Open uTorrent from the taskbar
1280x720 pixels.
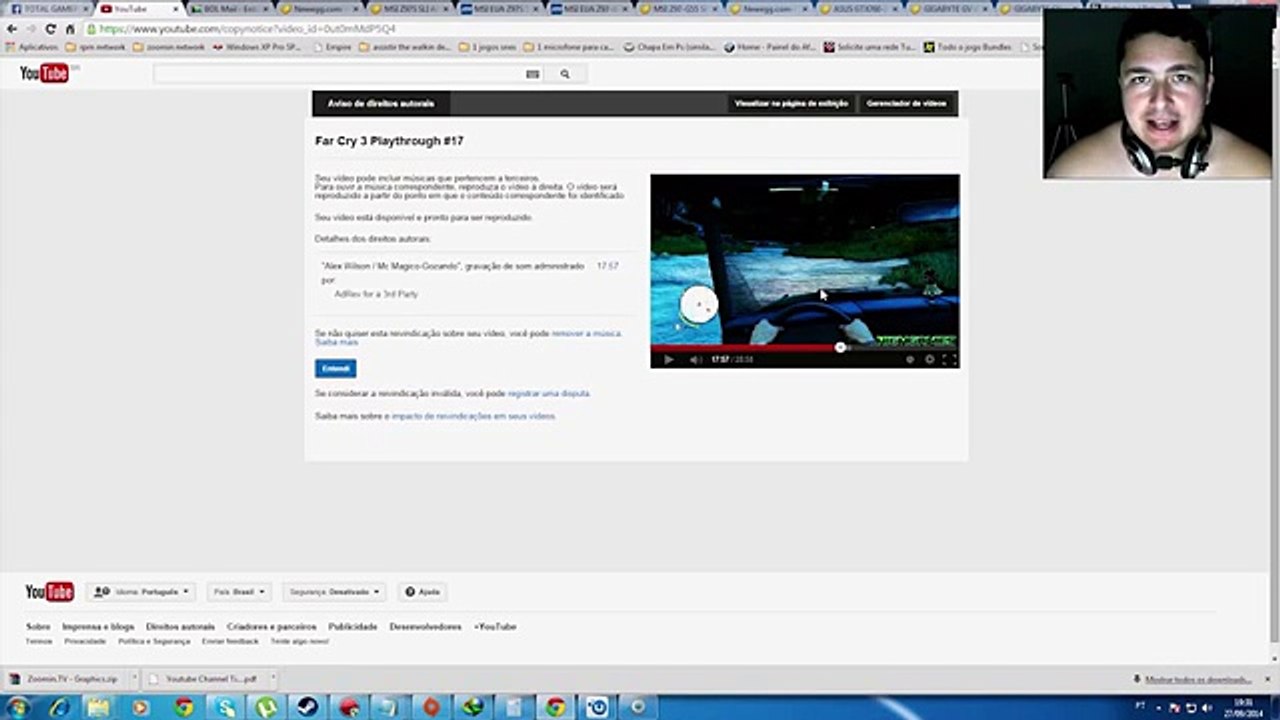tap(266, 707)
